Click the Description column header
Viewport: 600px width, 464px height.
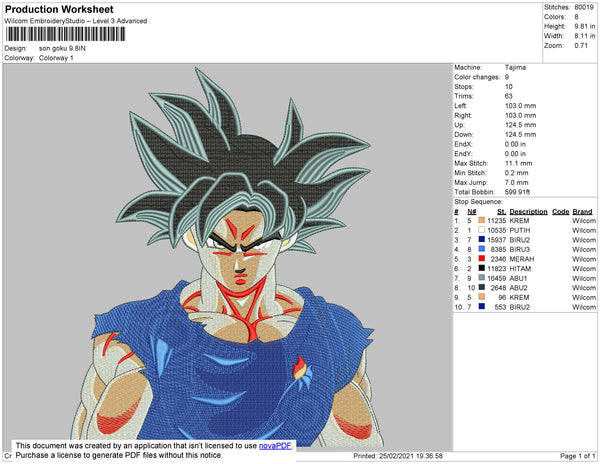(x=528, y=211)
